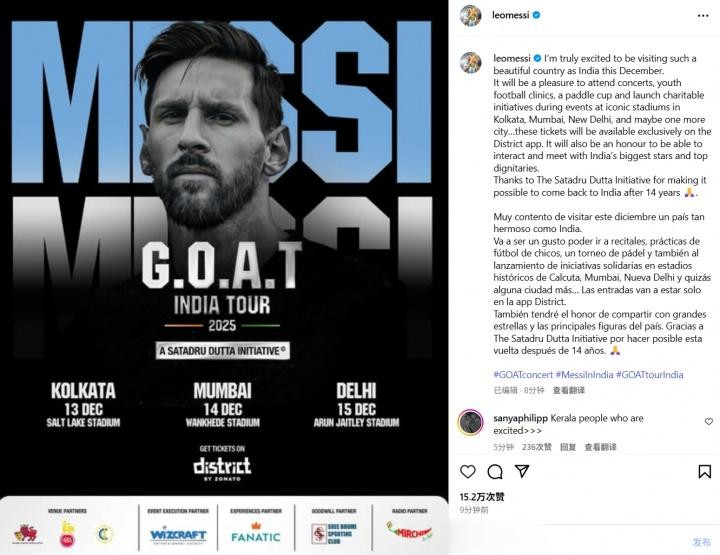
Task: Click 发布 to post comment
Action: point(702,541)
